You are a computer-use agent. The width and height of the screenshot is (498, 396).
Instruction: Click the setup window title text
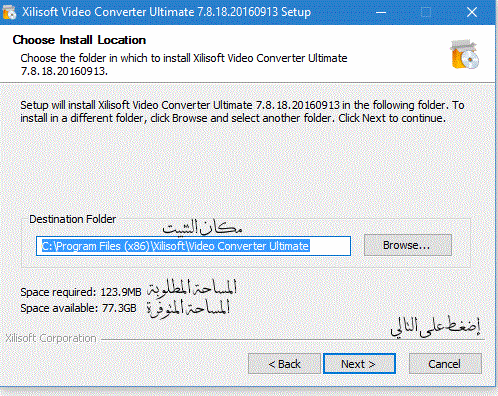coord(166,12)
